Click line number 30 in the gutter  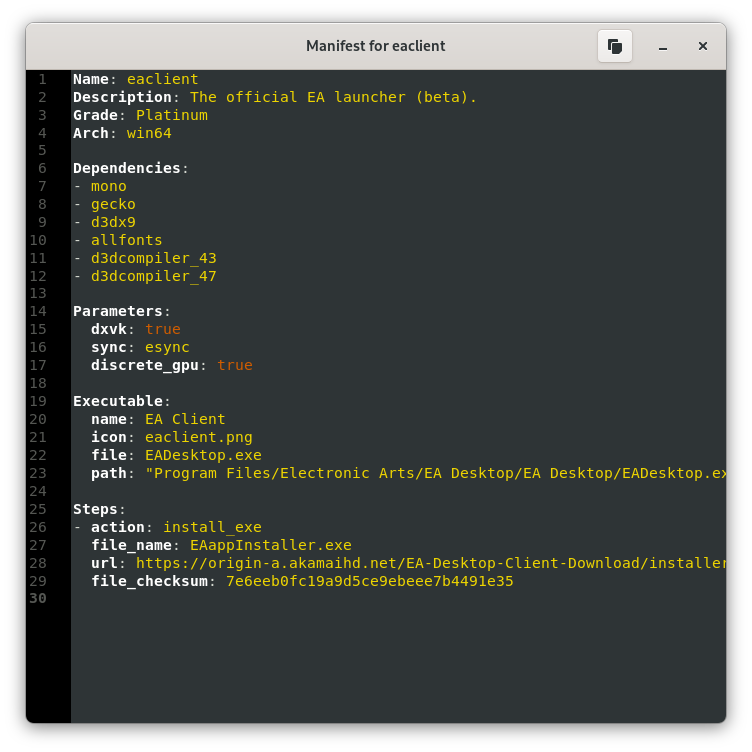click(x=38, y=599)
